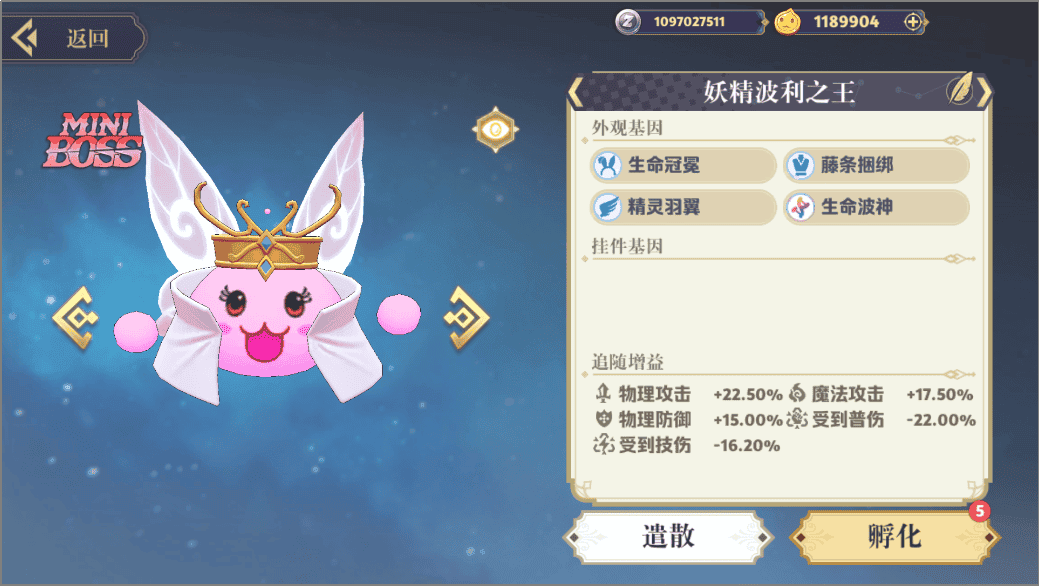Select the 生命冠冕 gene
Viewport: 1039px width, 586px height.
tap(683, 165)
